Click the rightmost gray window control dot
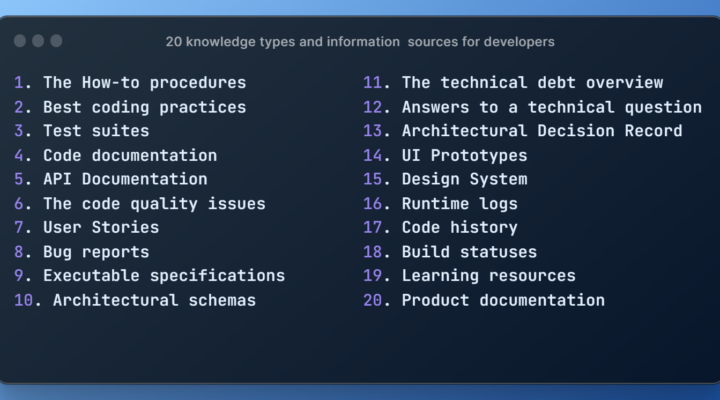This screenshot has height=400, width=720. tap(56, 41)
